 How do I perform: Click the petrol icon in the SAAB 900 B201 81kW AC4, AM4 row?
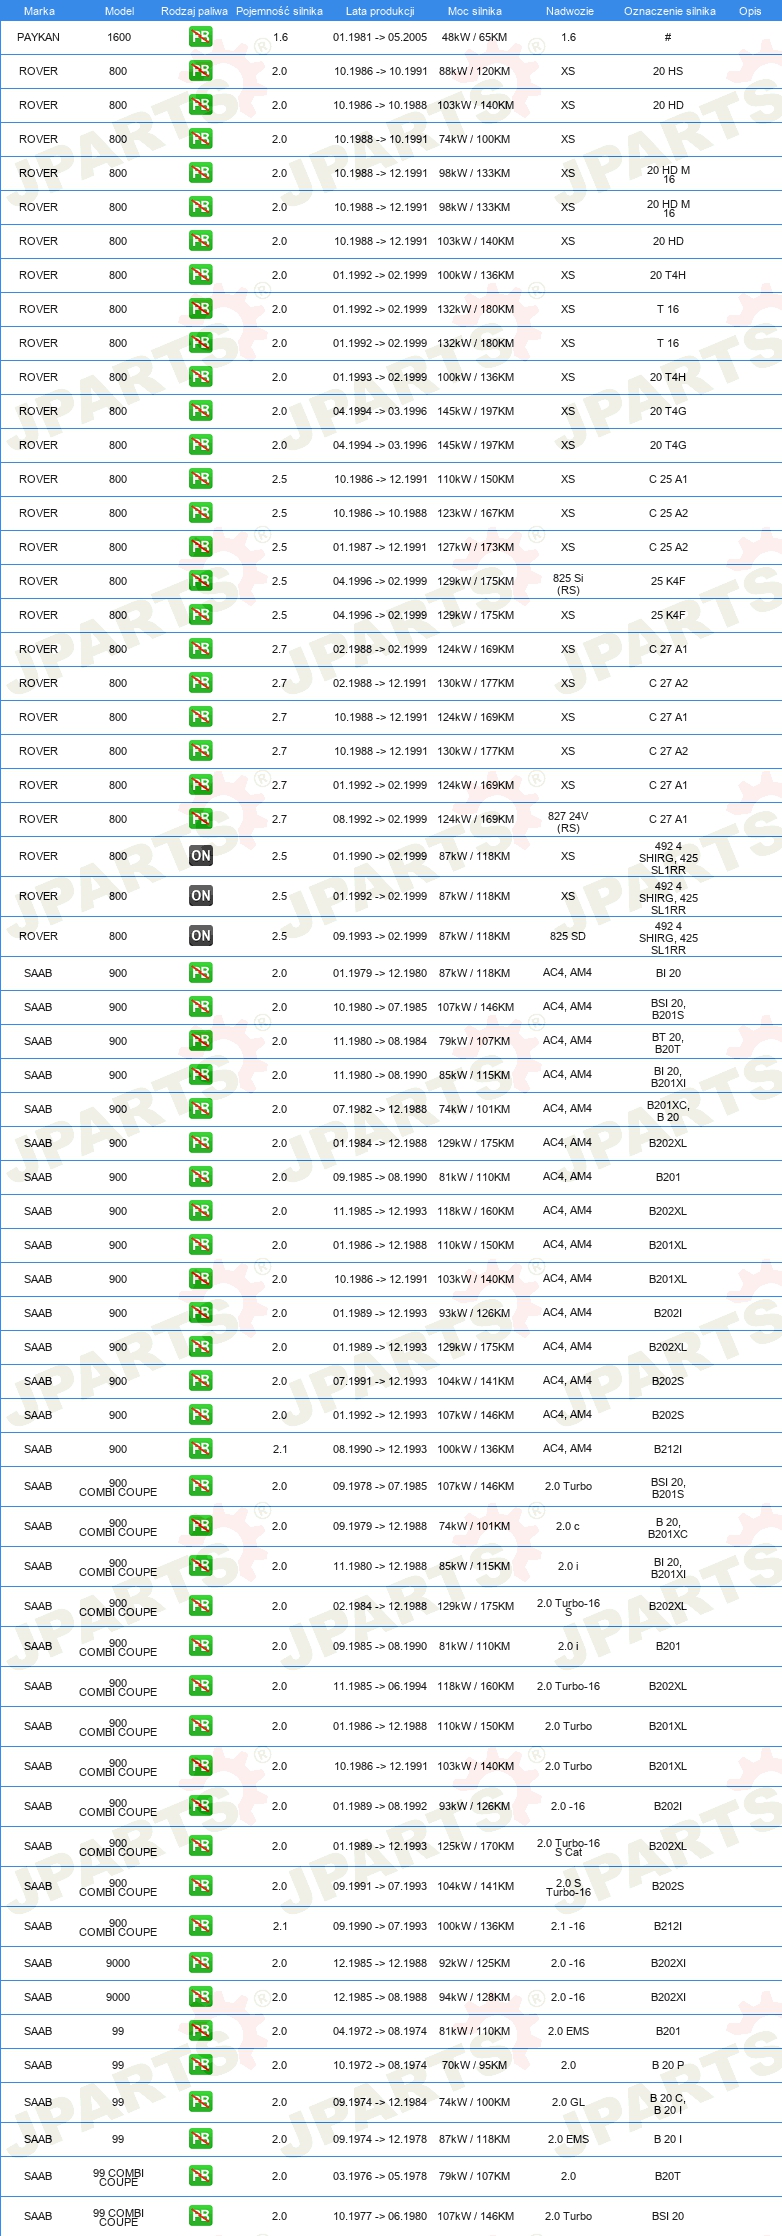click(x=201, y=1177)
